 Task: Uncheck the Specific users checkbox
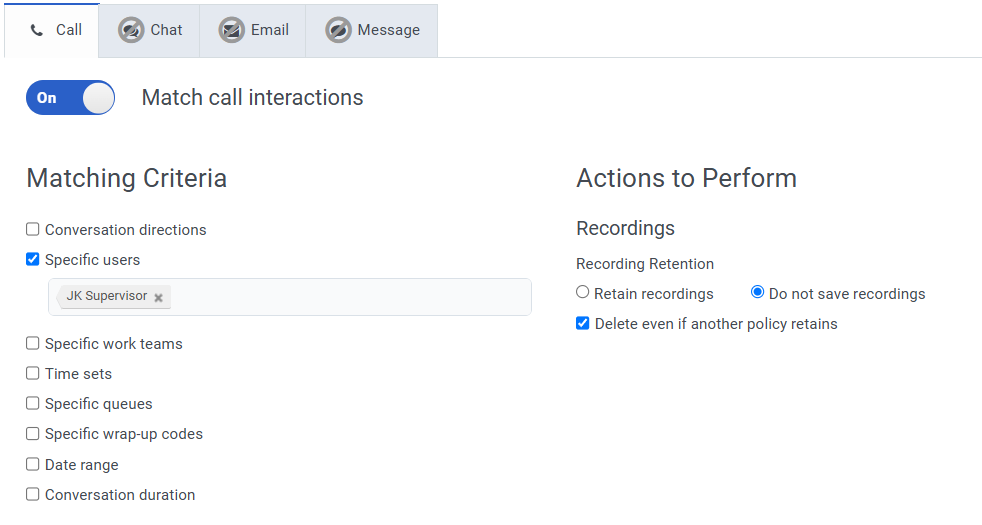pos(33,260)
